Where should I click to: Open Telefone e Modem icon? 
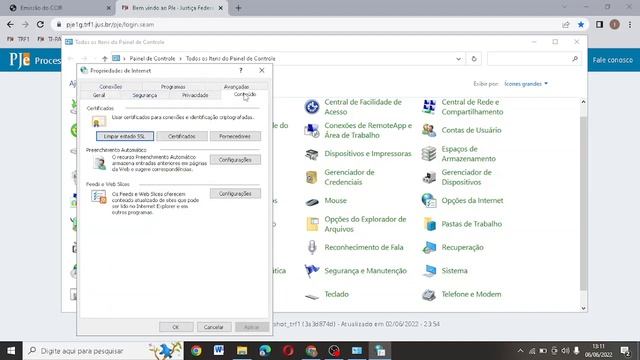[x=429, y=294]
